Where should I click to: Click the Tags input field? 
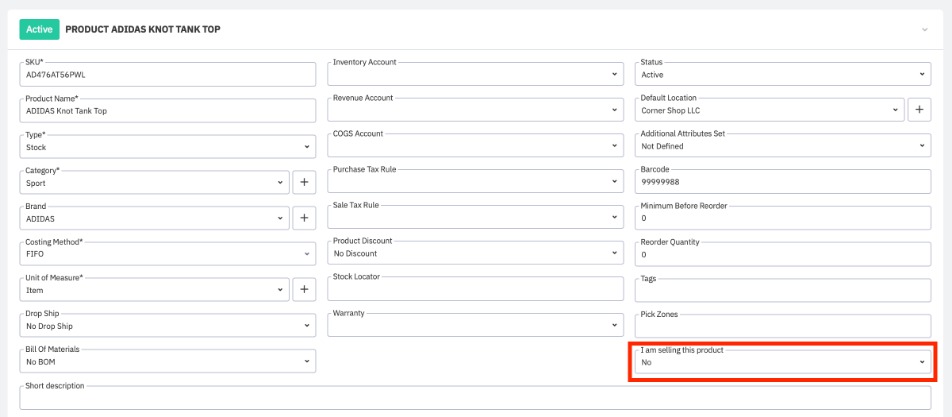coord(783,290)
